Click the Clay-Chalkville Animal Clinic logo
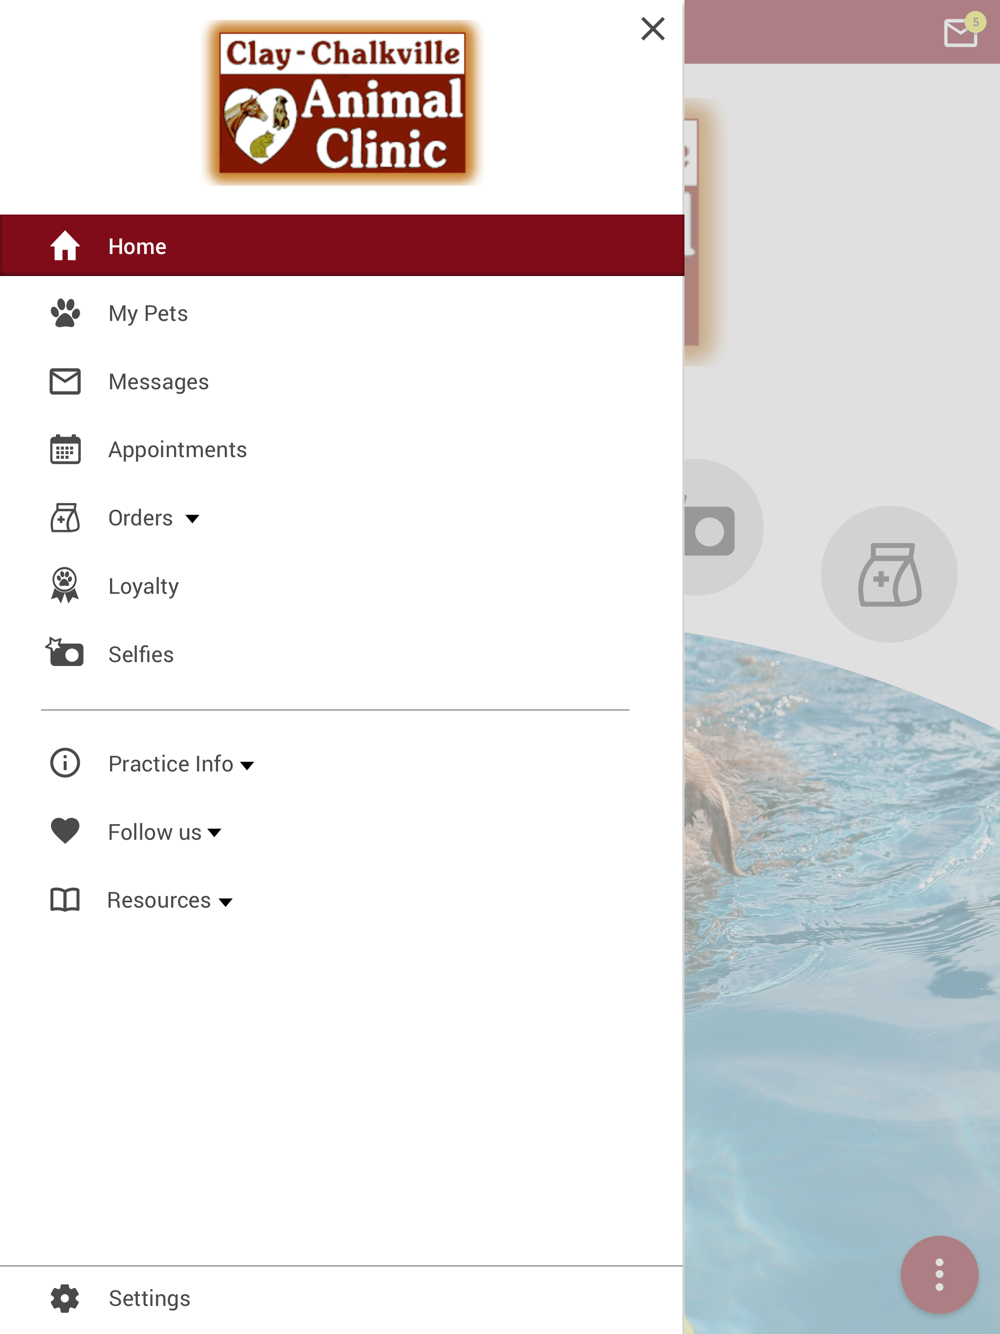 click(x=343, y=104)
